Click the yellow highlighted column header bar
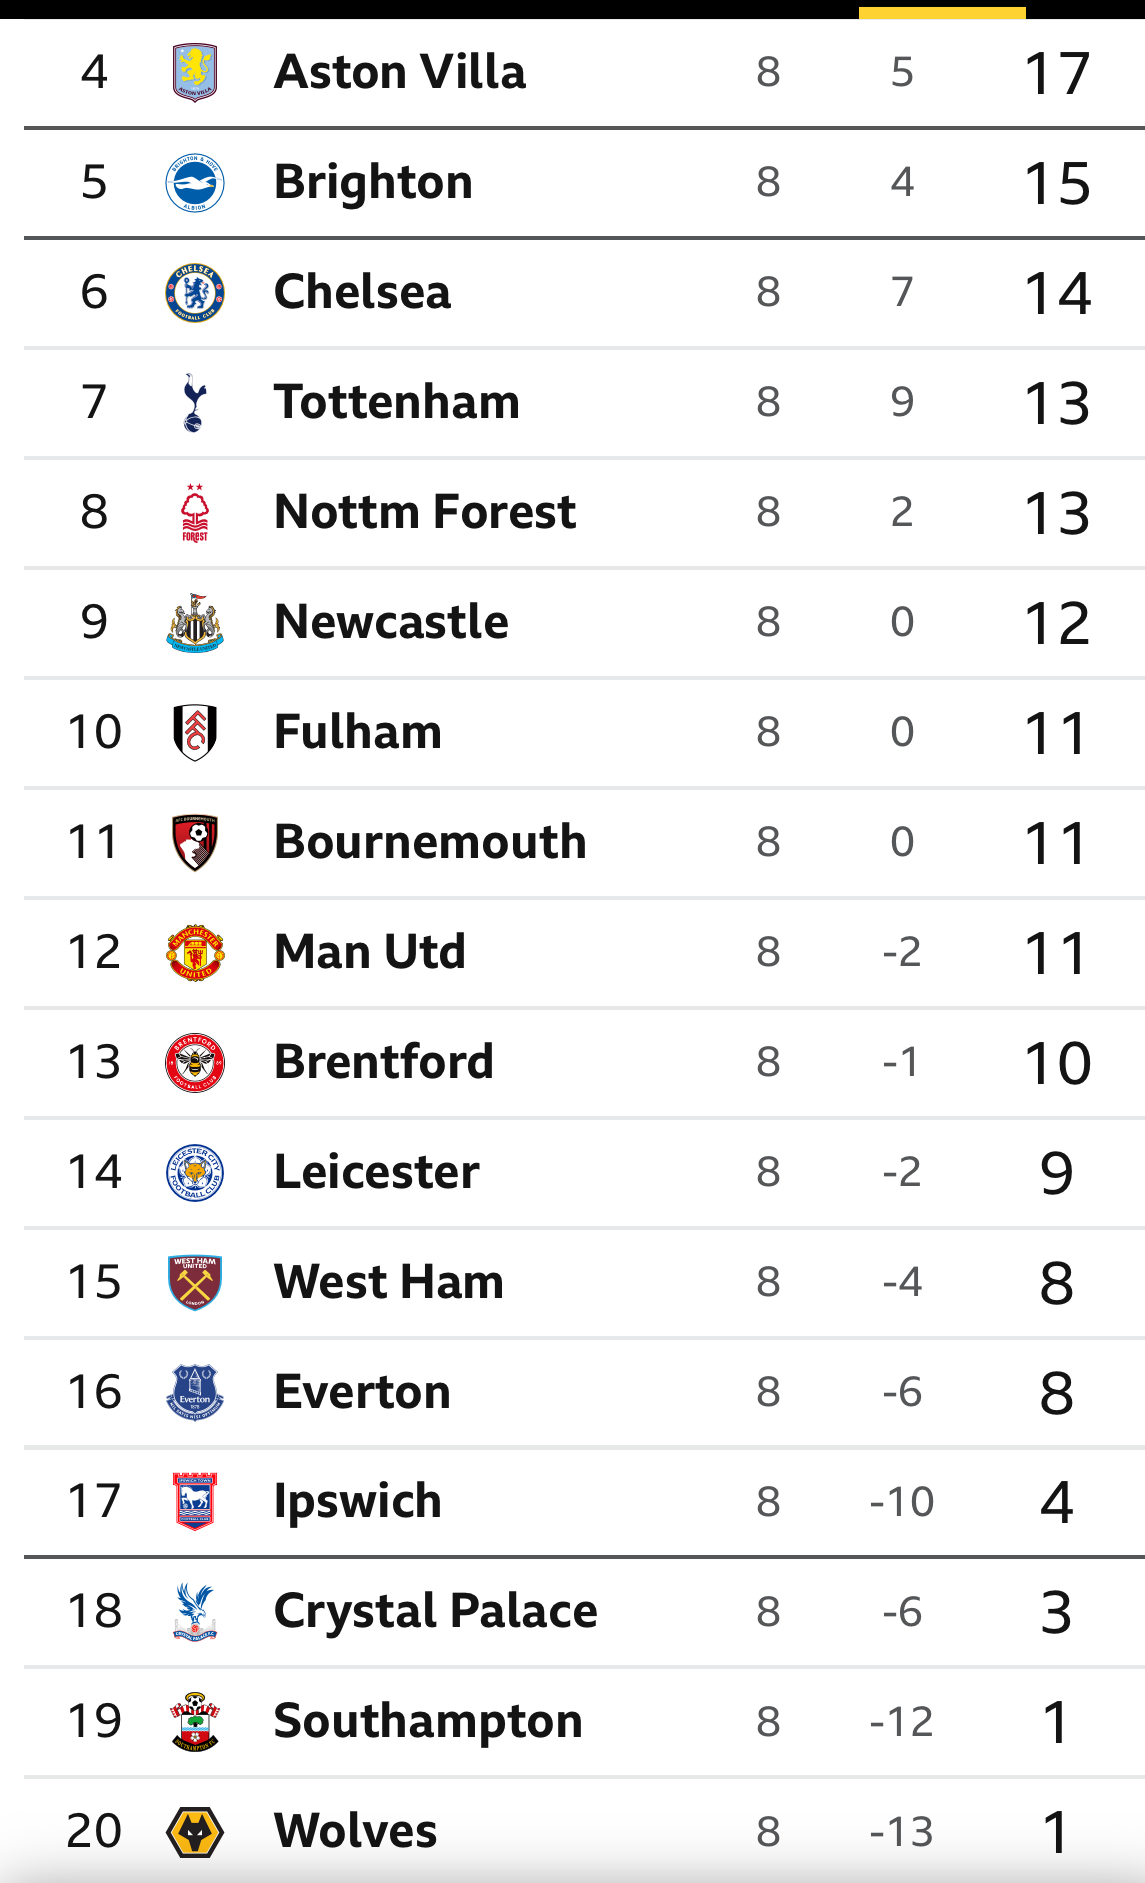 tap(942, 13)
